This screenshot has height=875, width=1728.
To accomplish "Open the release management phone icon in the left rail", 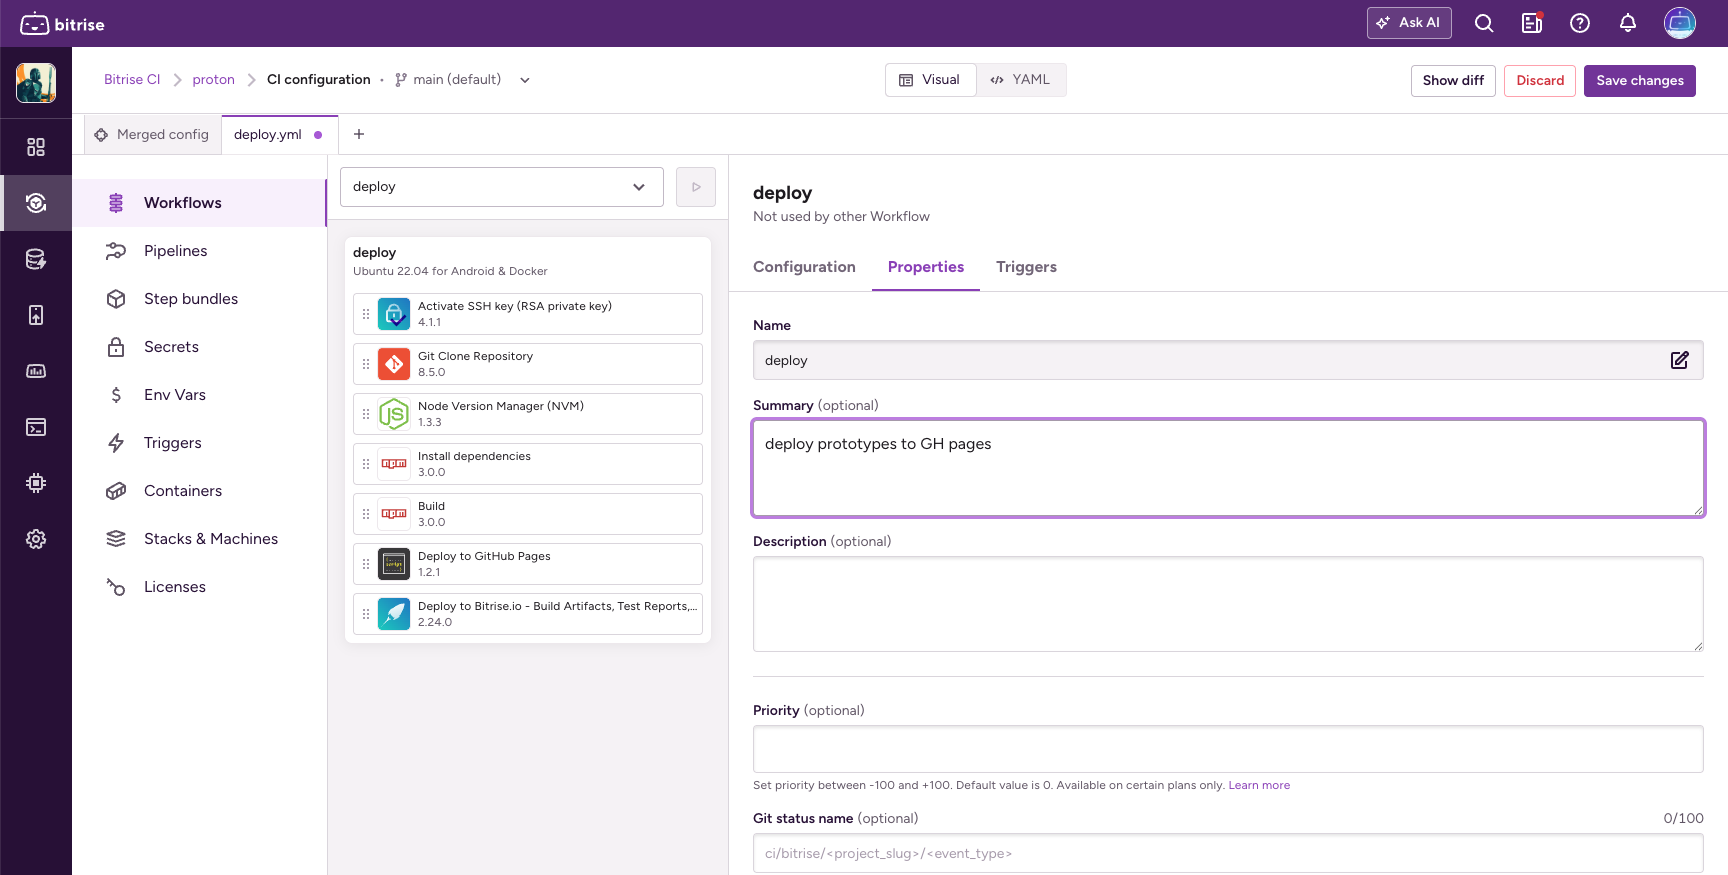I will pos(36,315).
